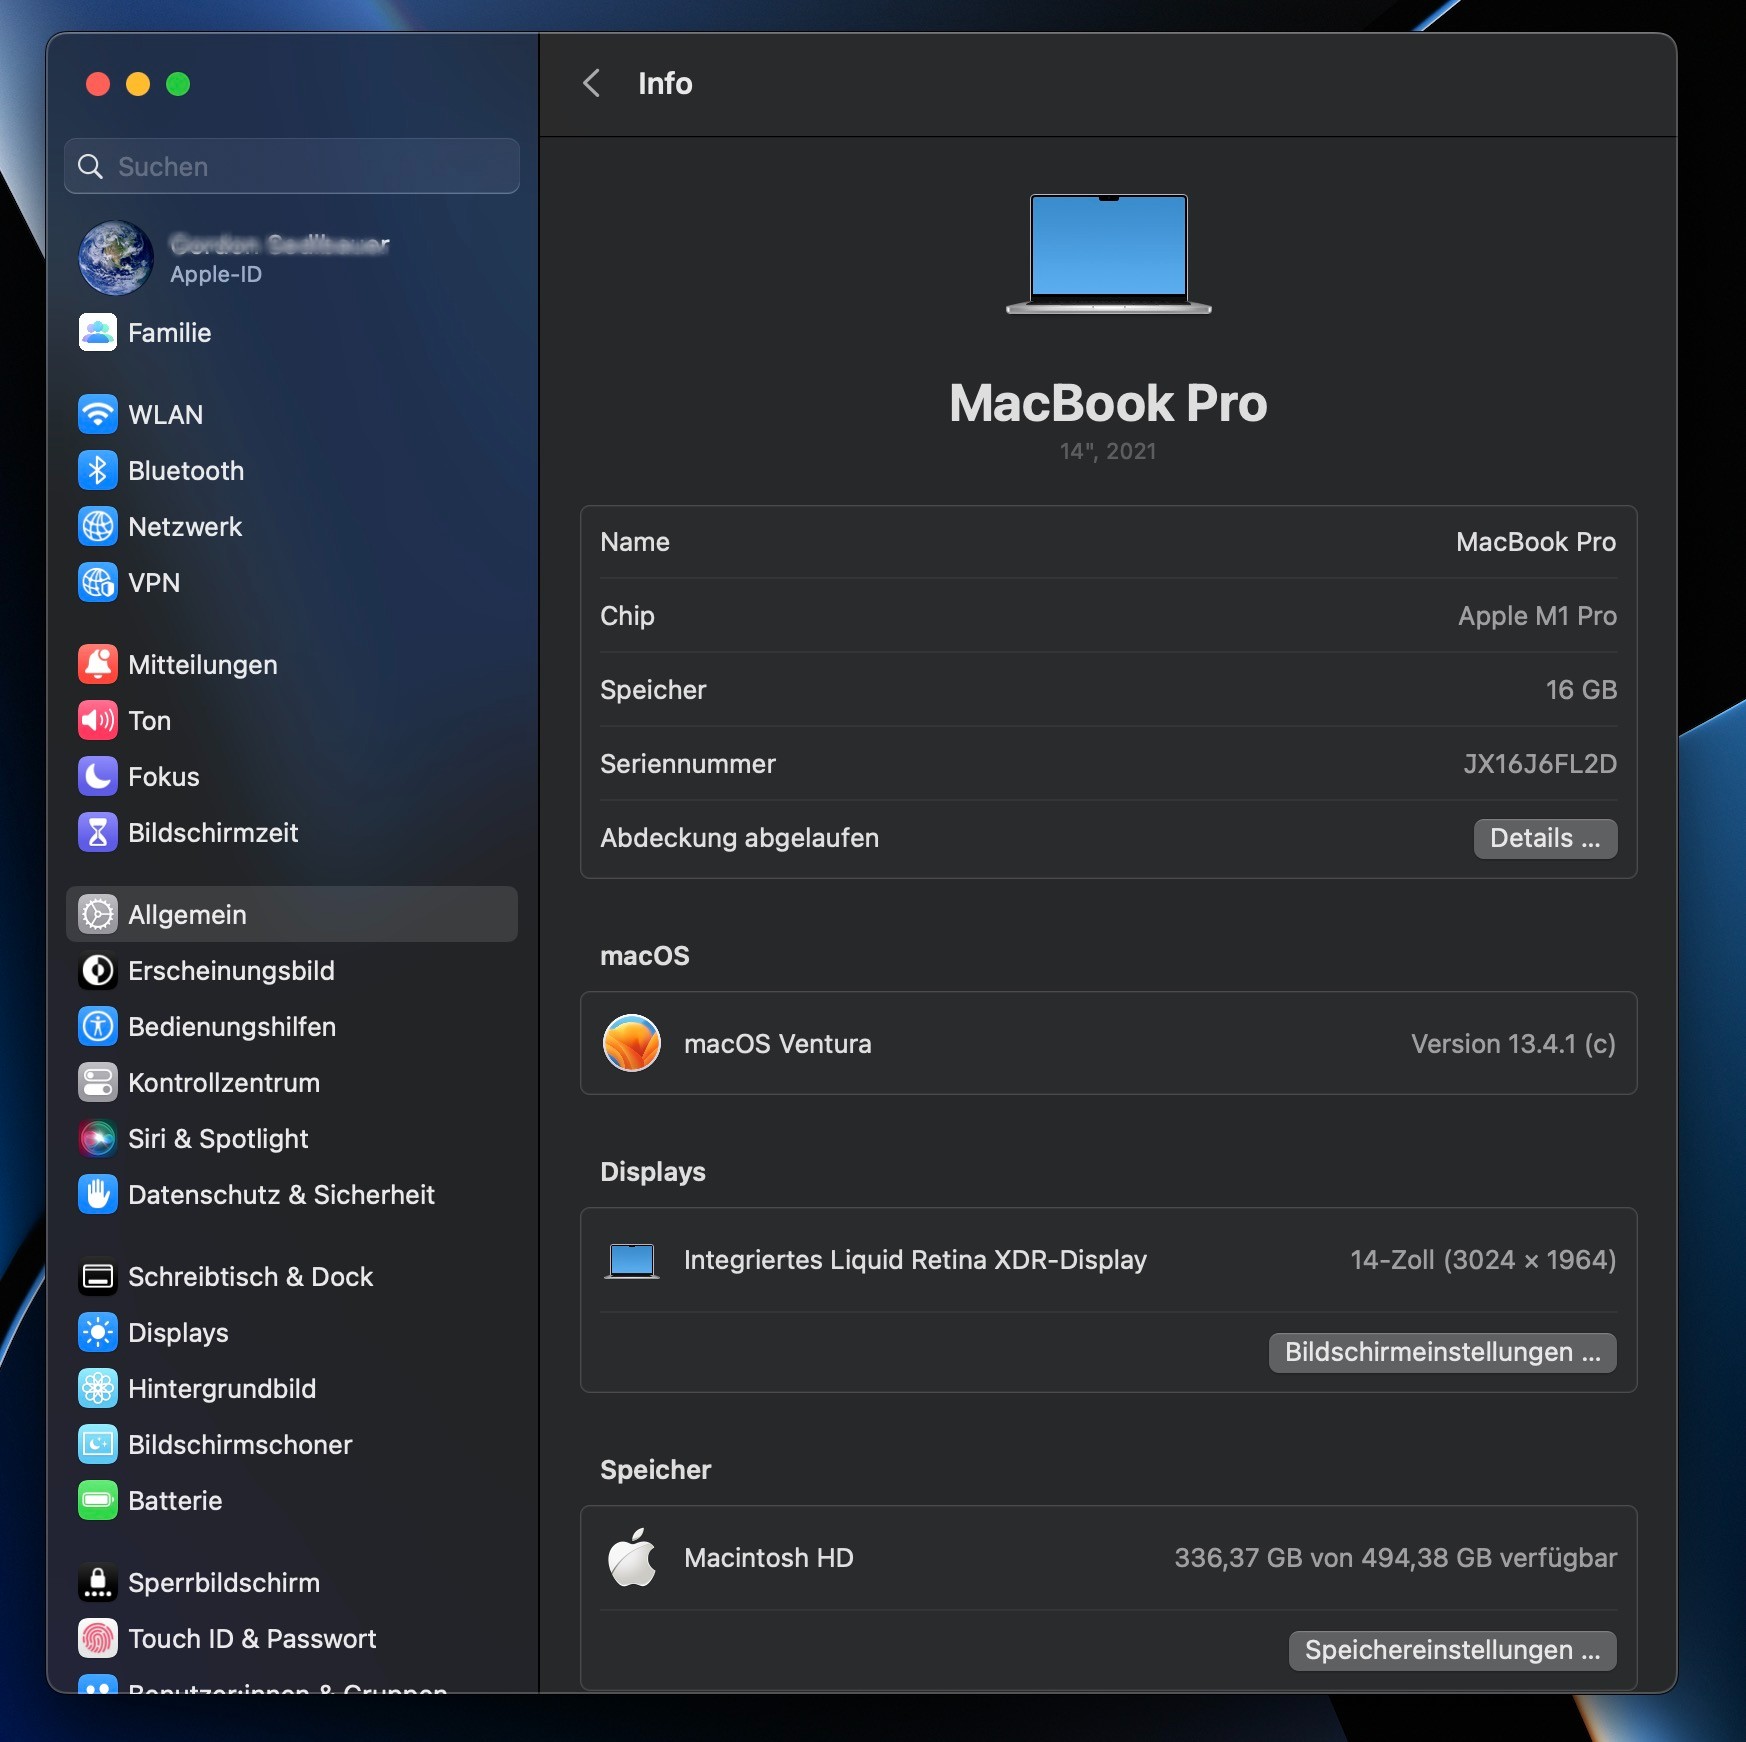Open coverage Details button
This screenshot has width=1746, height=1742.
1545,838
